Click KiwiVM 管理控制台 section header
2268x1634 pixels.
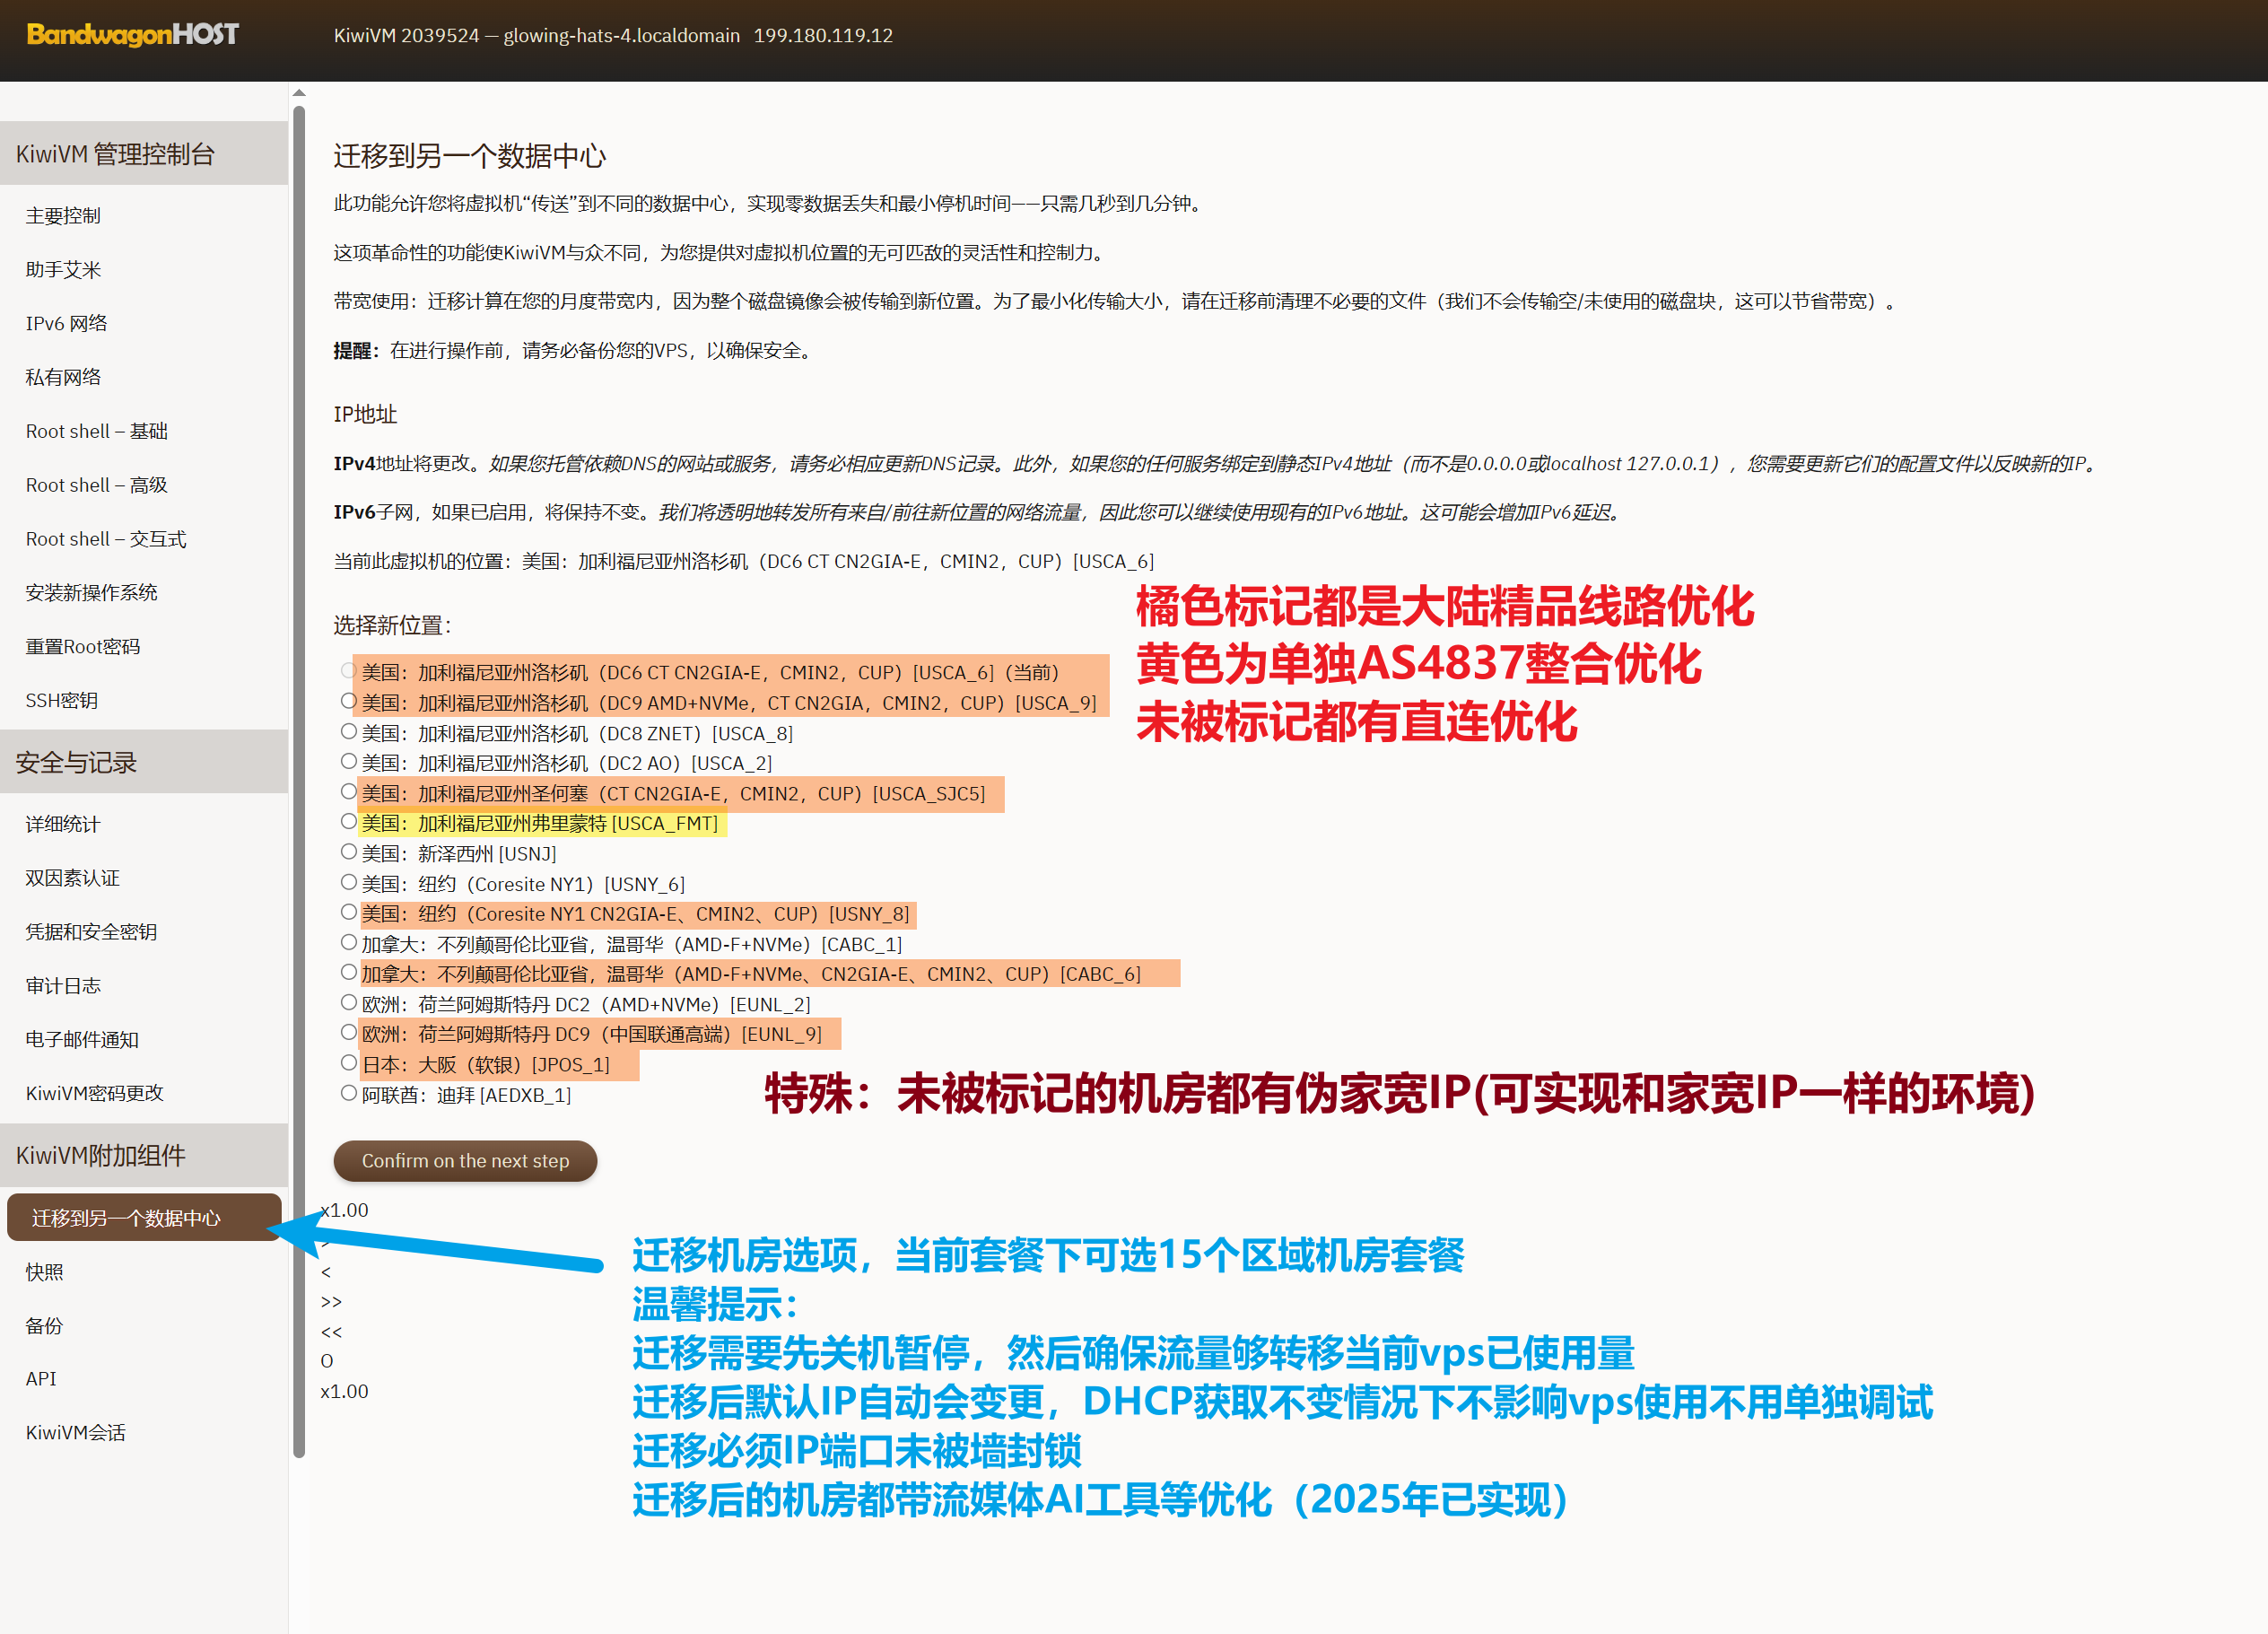coord(144,153)
